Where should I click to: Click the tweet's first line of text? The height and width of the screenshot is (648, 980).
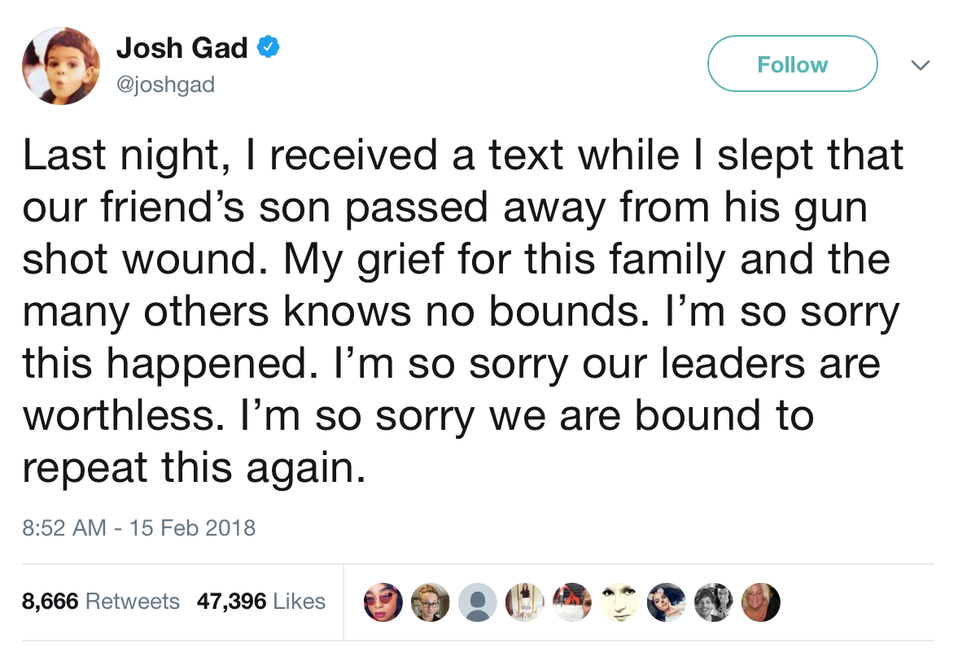(462, 155)
